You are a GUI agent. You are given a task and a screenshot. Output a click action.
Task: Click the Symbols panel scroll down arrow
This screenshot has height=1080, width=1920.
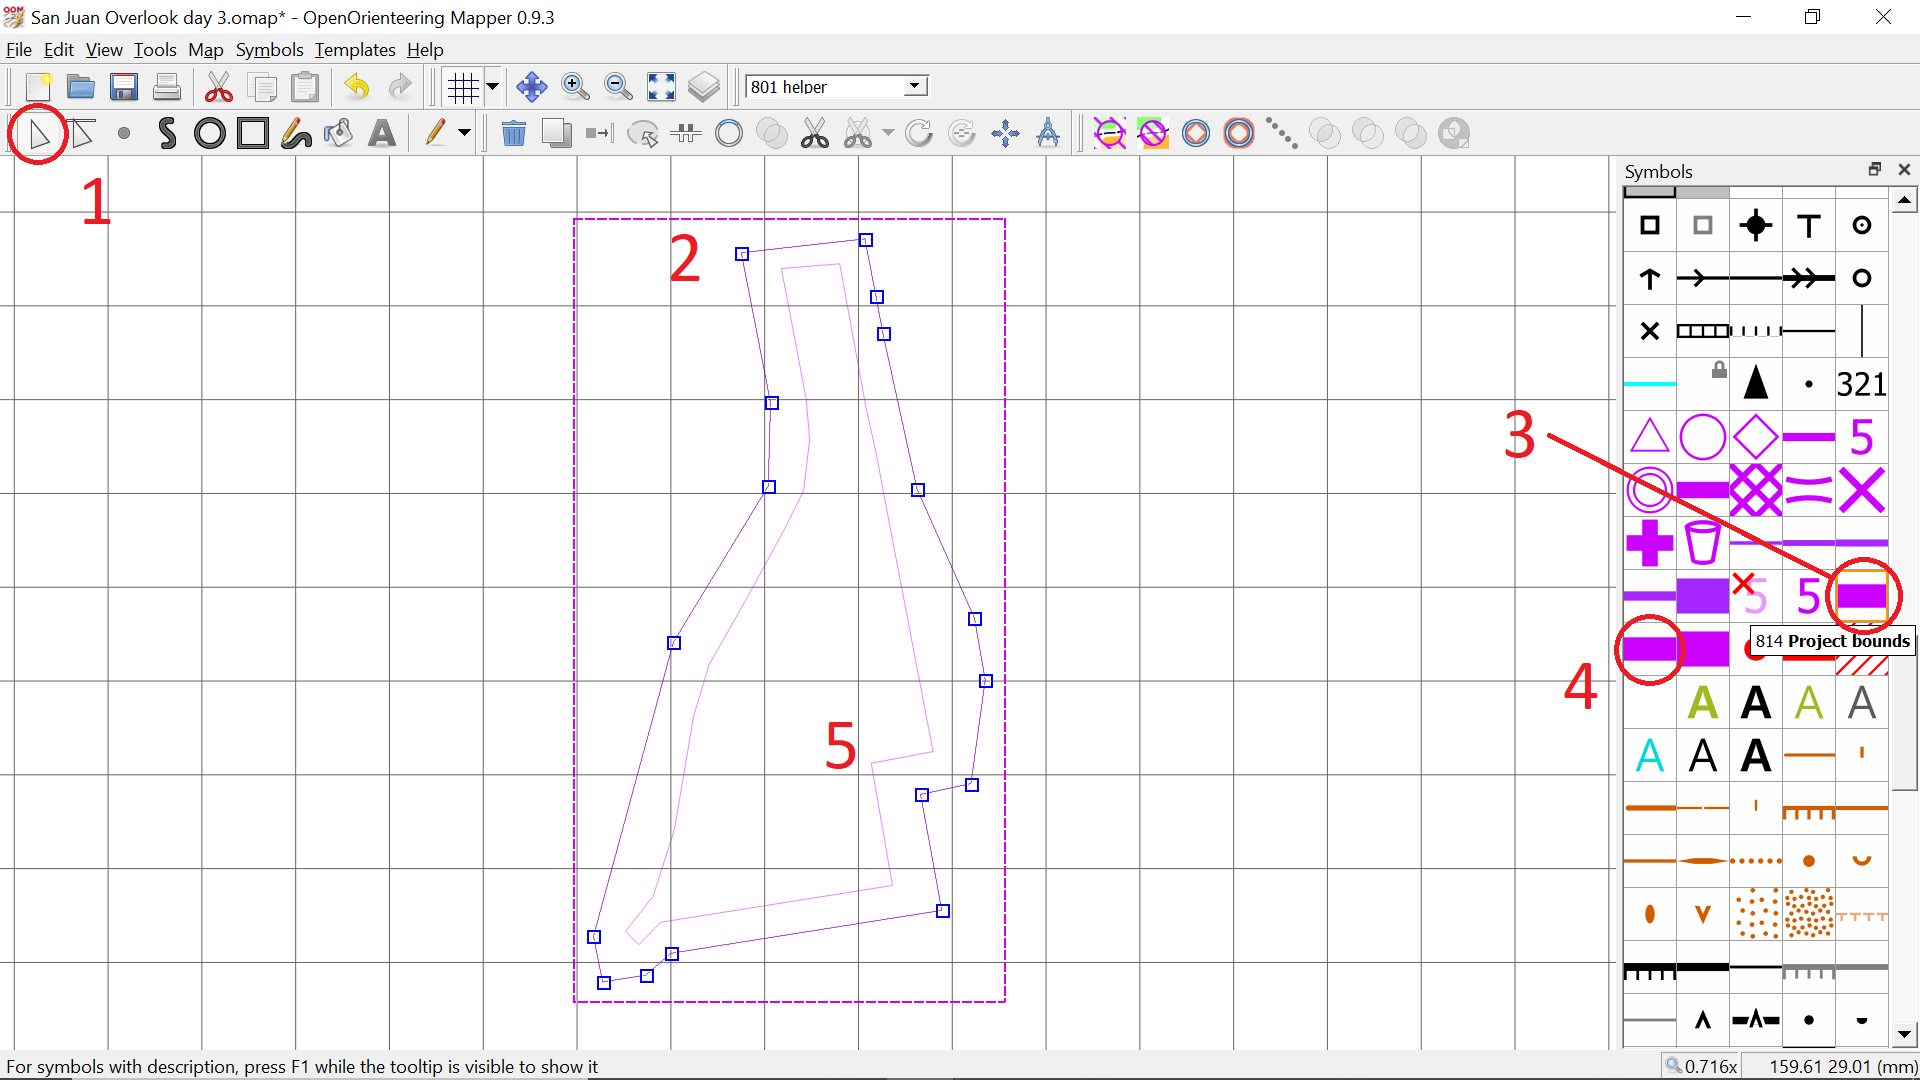click(1904, 1035)
